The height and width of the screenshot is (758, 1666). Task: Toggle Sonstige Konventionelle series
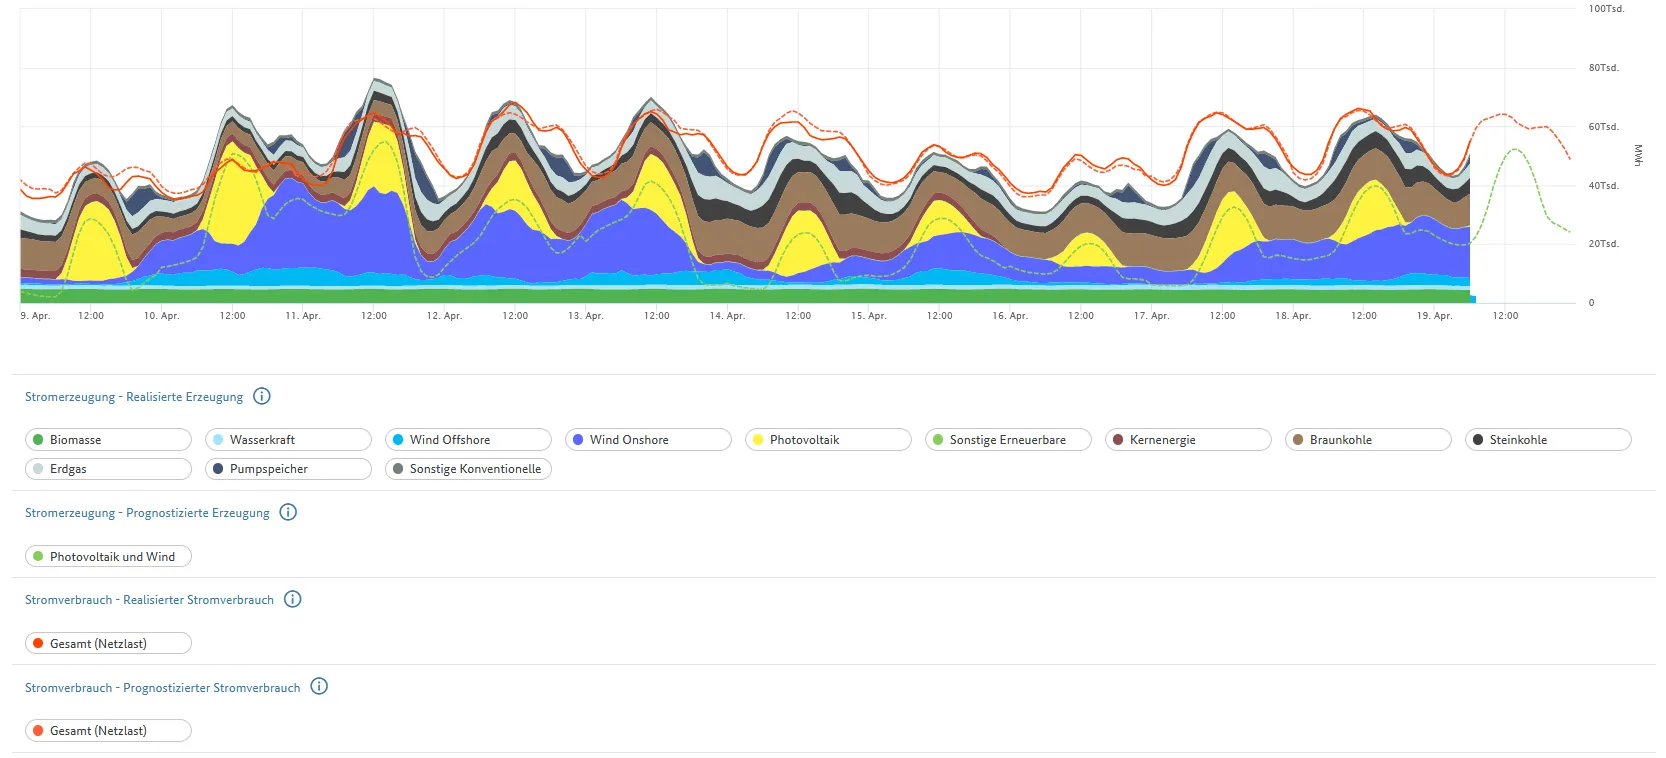coord(468,469)
